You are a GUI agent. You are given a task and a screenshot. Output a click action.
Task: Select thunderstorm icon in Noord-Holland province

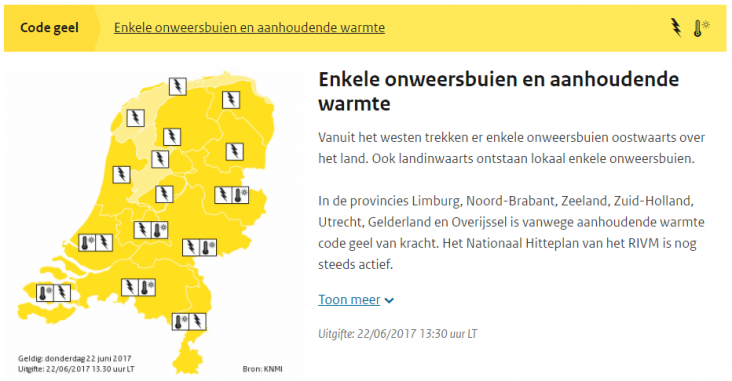(x=121, y=175)
